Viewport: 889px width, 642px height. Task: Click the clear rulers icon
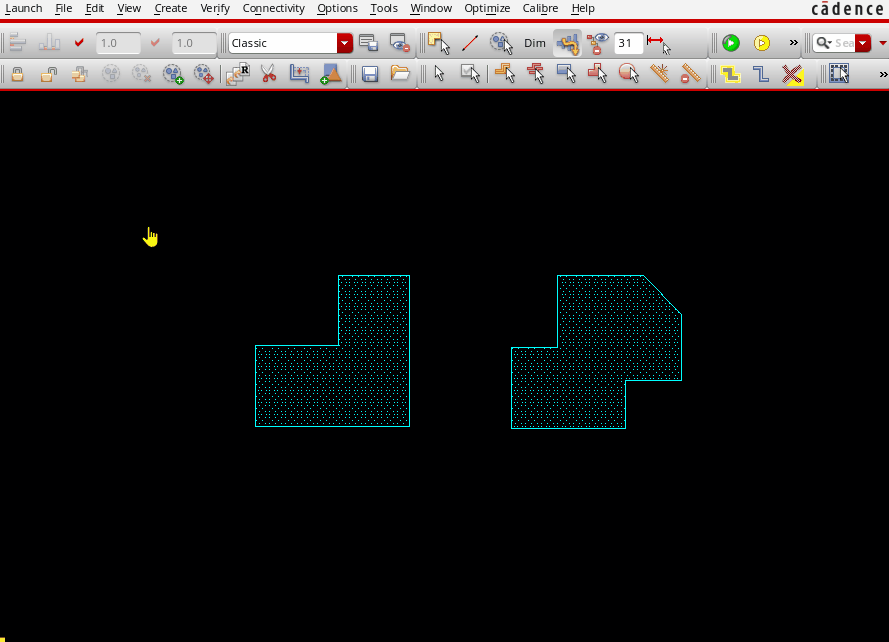(690, 74)
